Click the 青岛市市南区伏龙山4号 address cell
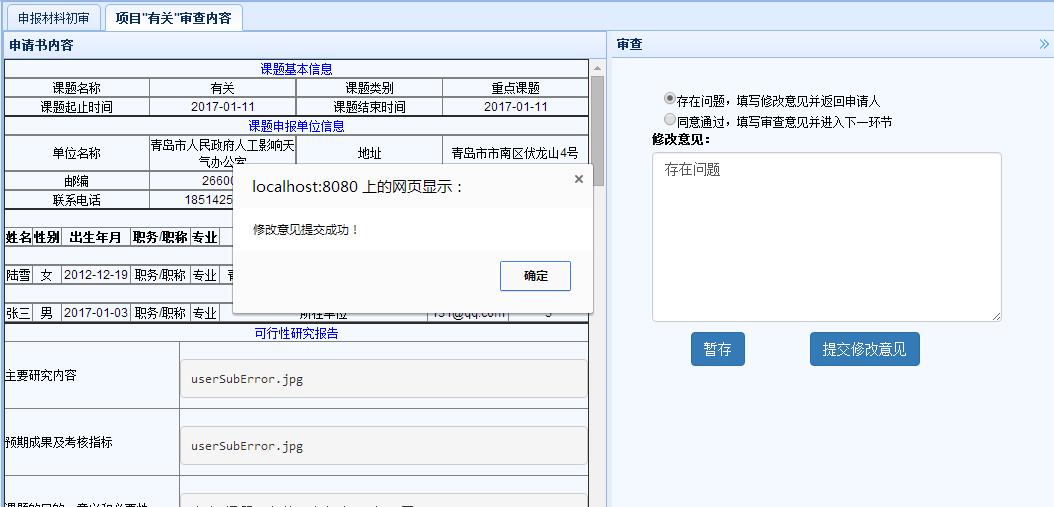Viewport: 1054px width, 507px height. point(515,153)
